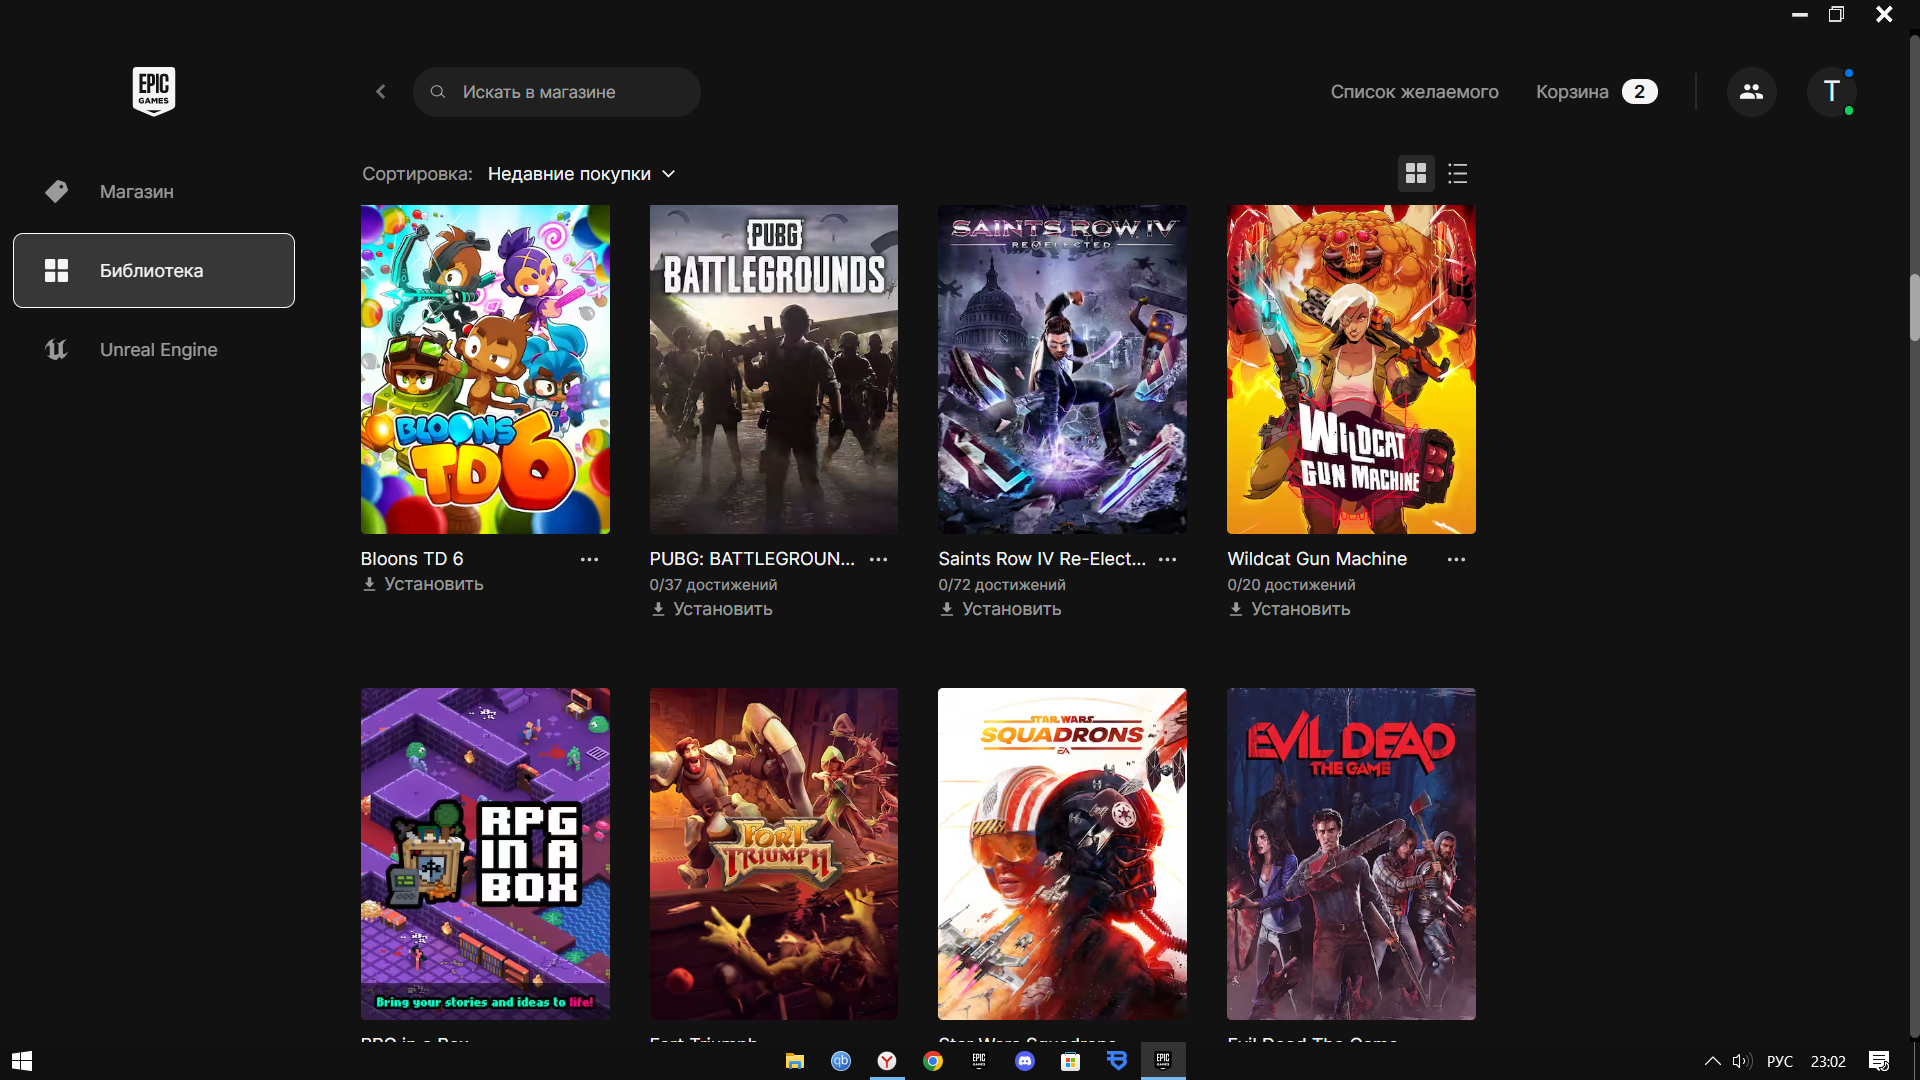Open the volume control in the tray

point(1742,1061)
